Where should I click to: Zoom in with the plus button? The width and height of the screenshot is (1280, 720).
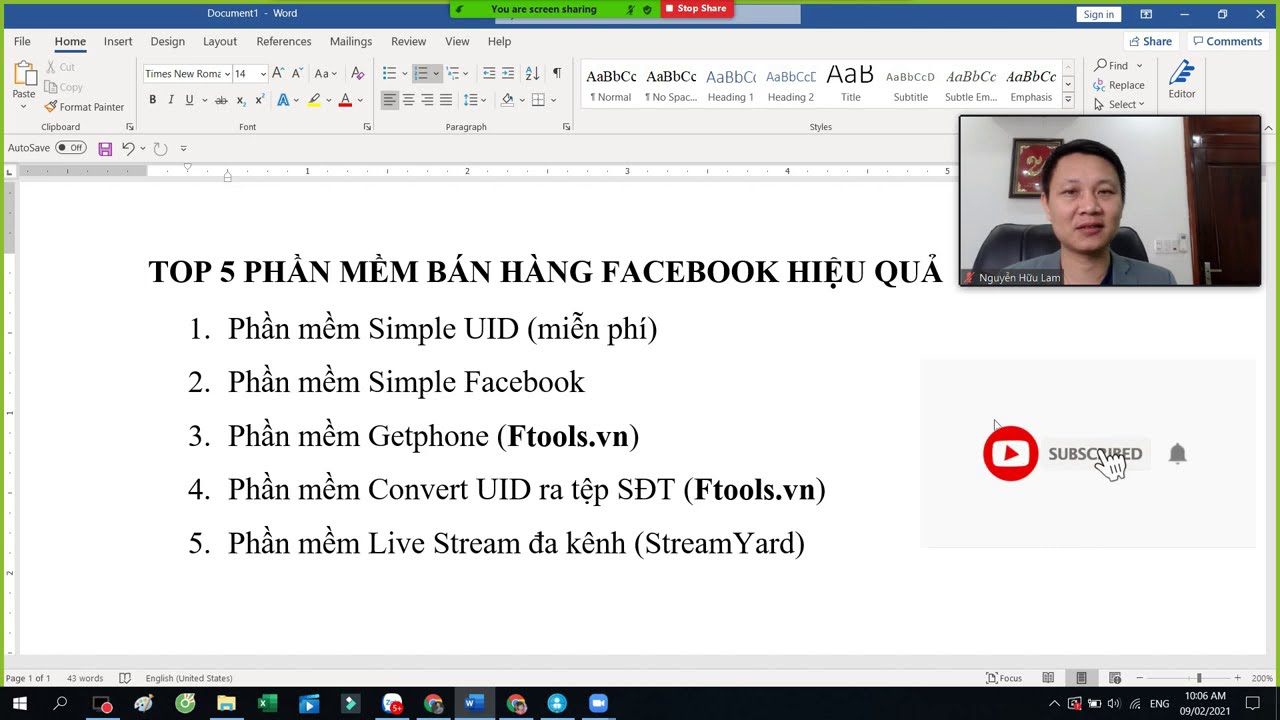pos(1237,678)
